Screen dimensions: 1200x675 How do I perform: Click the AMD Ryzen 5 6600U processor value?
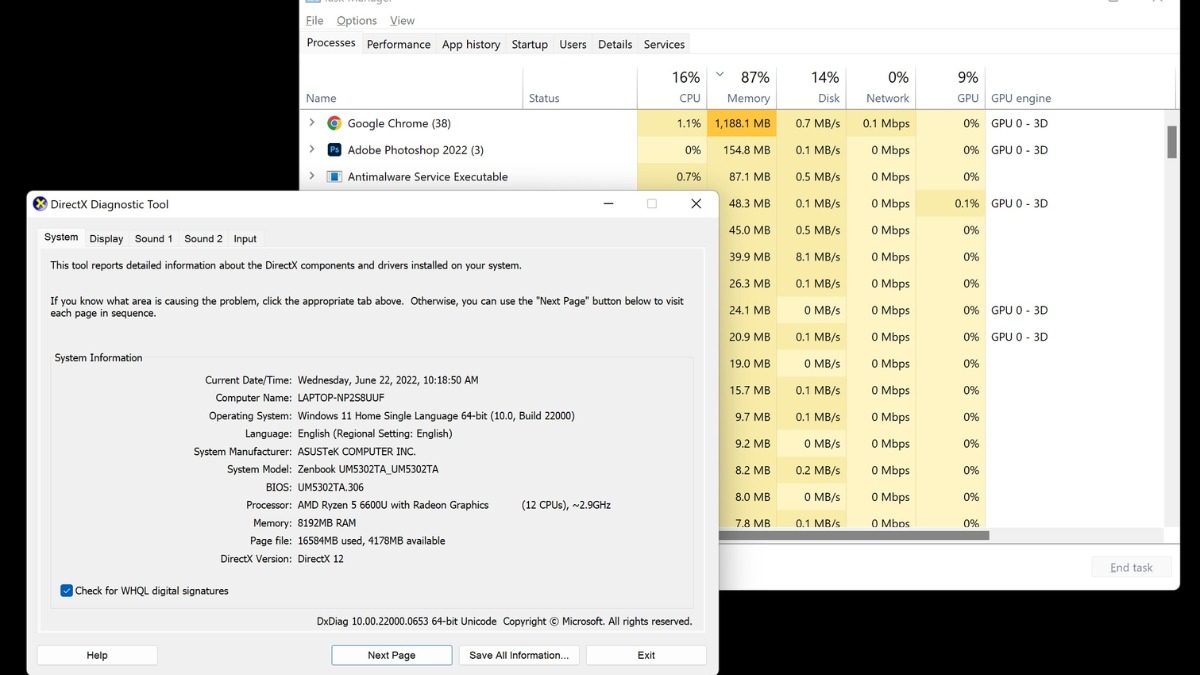pyautogui.click(x=393, y=505)
